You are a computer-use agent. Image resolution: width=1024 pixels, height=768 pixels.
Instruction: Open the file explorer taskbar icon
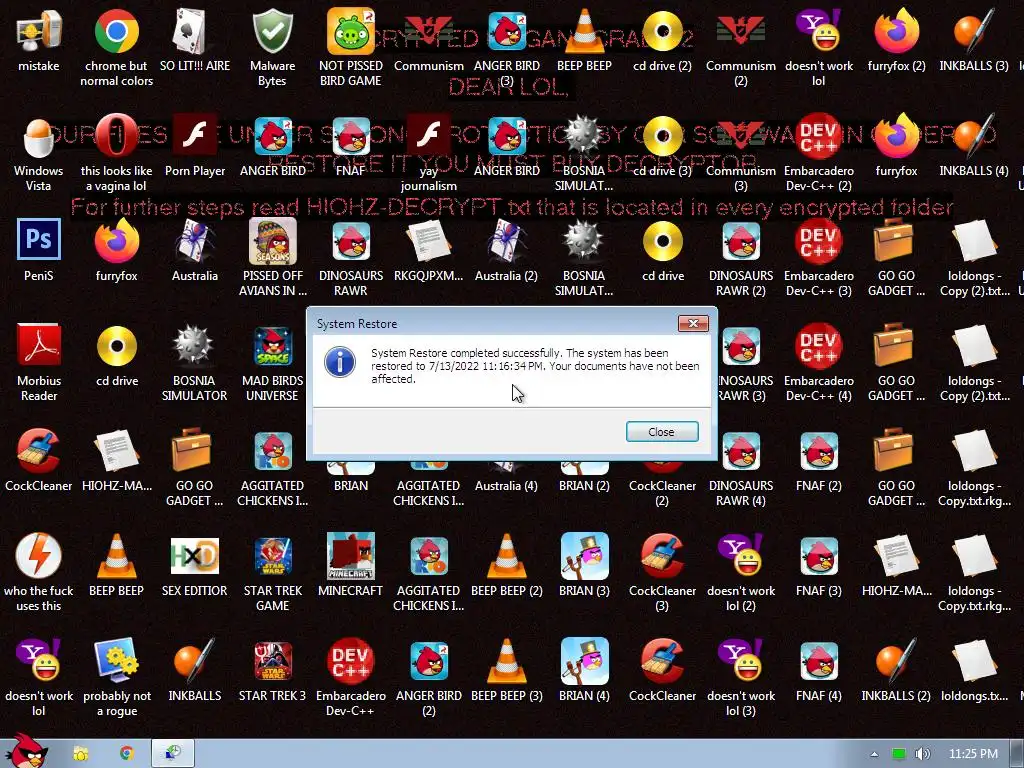pyautogui.click(x=80, y=754)
